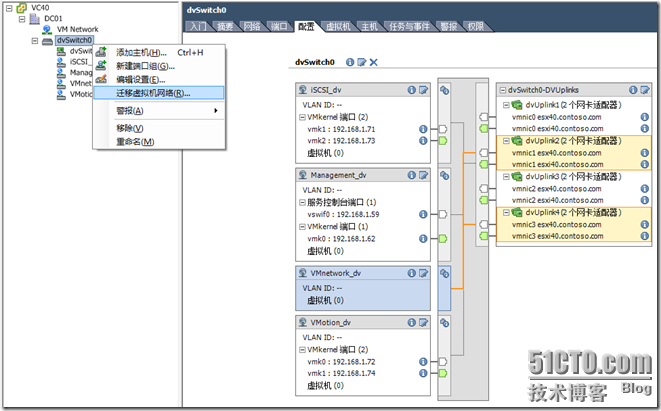Click info icon for vmk0 192.168.1.72

[423, 362]
